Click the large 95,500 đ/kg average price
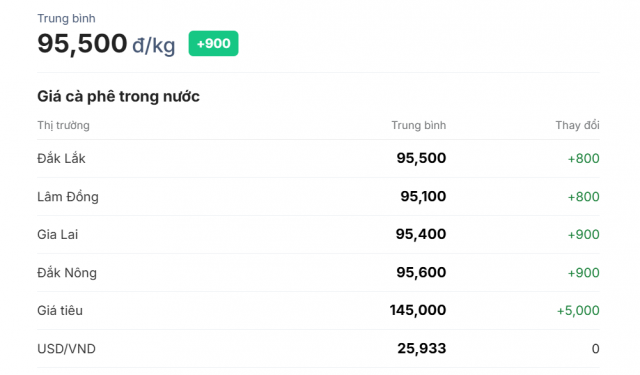The width and height of the screenshot is (640, 375). pyautogui.click(x=106, y=43)
